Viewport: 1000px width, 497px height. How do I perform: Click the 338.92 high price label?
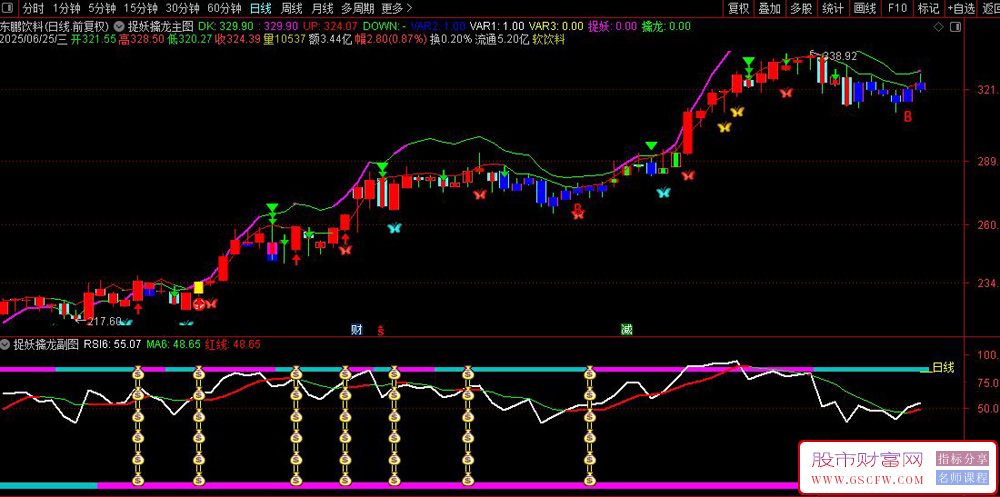coord(839,56)
